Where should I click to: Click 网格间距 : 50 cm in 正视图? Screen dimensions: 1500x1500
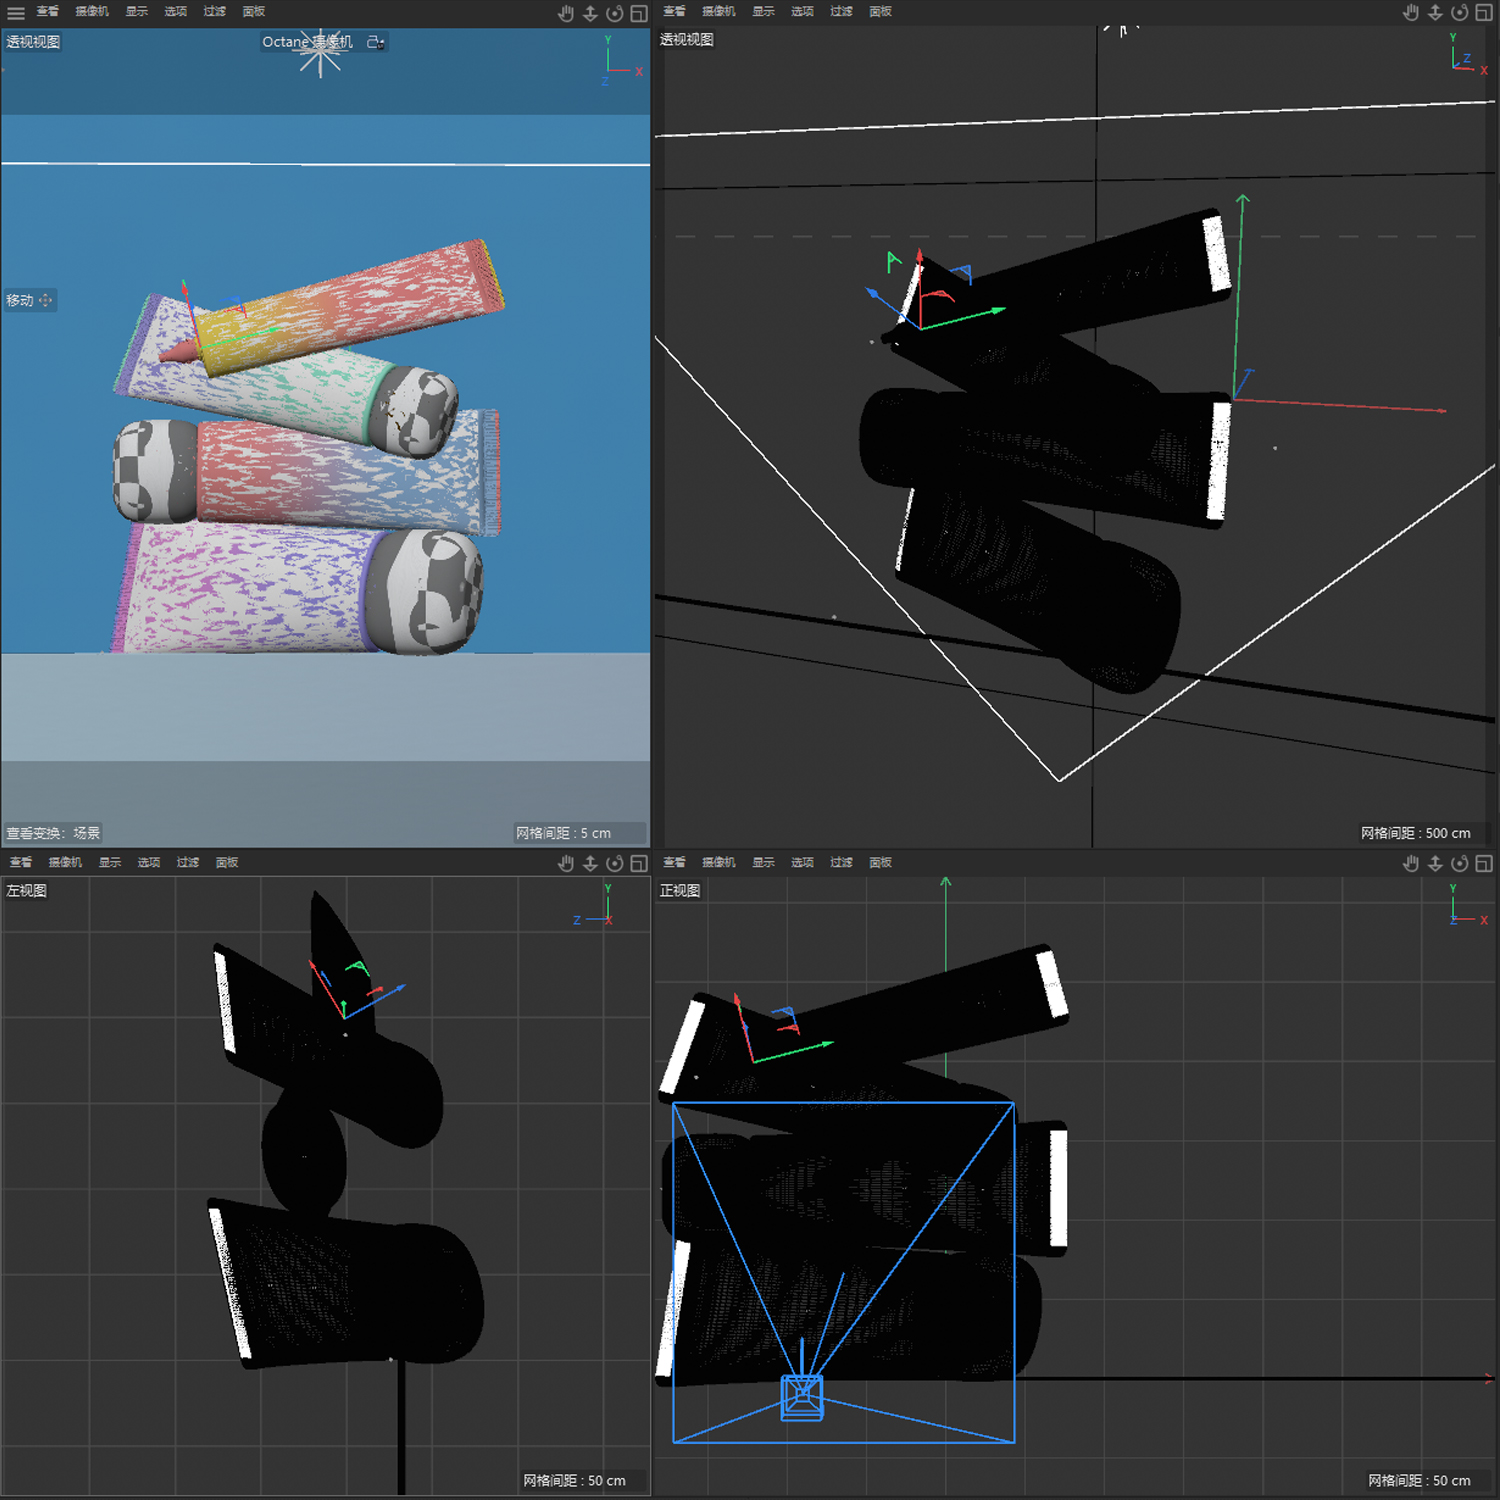pyautogui.click(x=1420, y=1481)
